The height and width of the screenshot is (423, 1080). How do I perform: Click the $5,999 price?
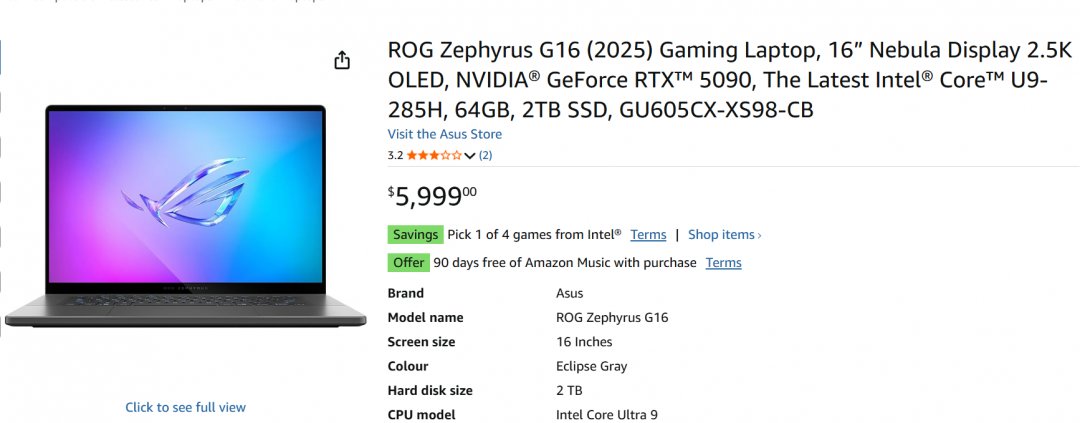coord(432,196)
